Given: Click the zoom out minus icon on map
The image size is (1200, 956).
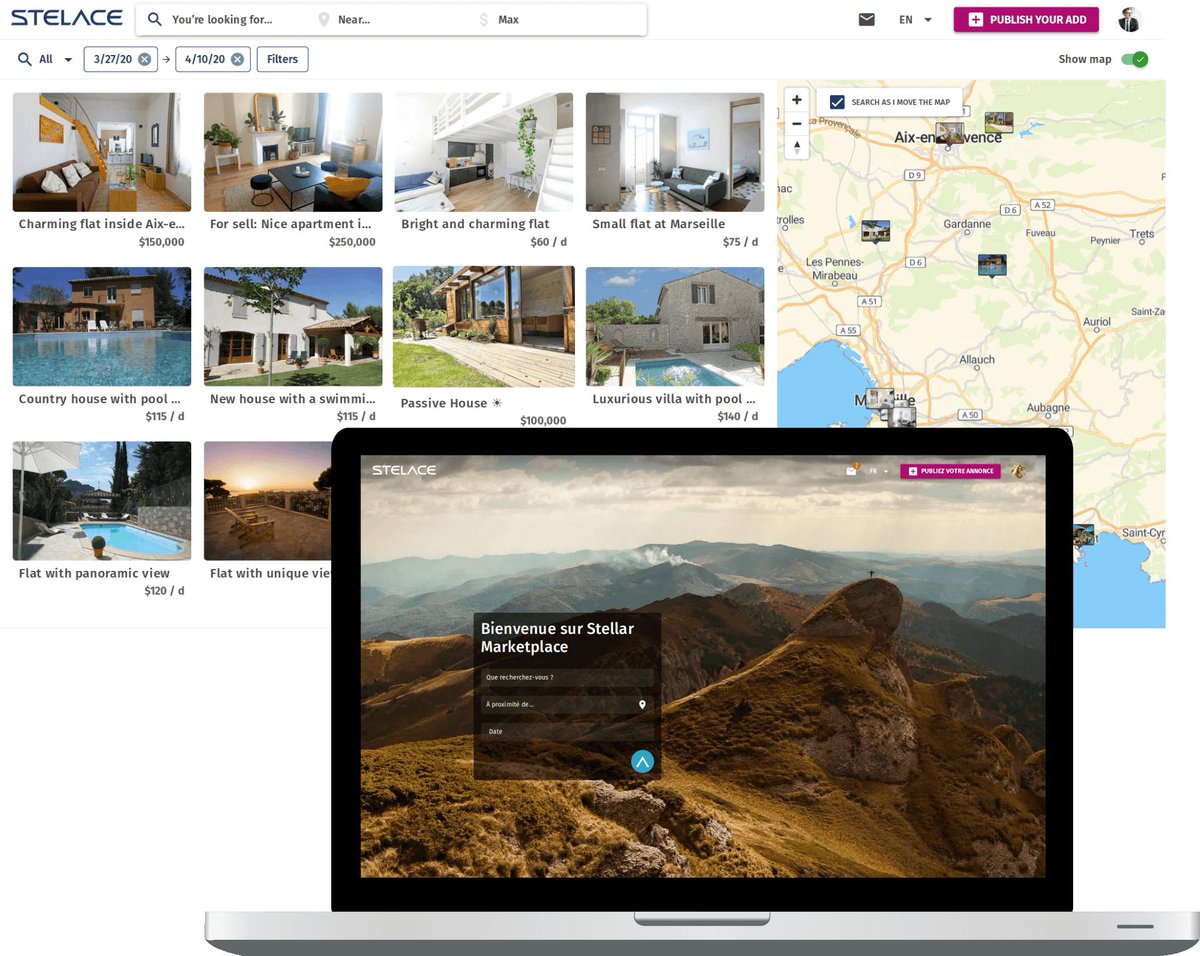Looking at the screenshot, I should 795,123.
